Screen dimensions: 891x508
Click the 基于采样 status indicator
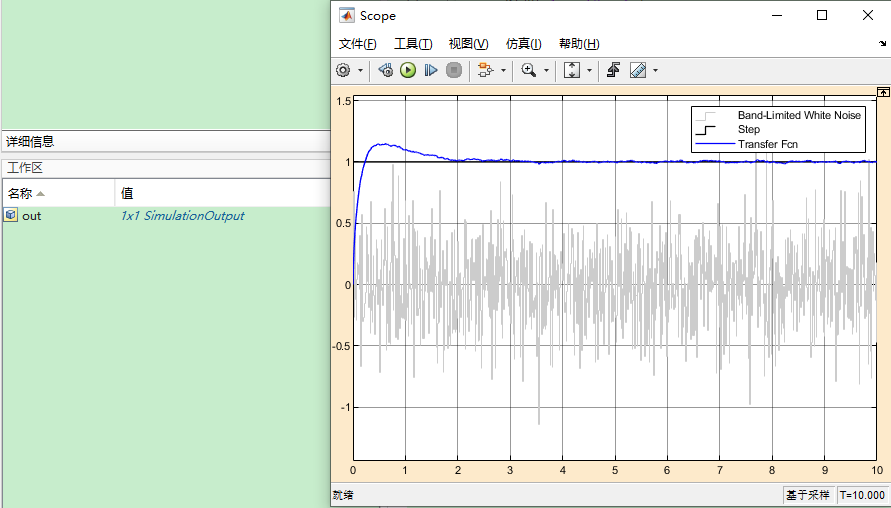tap(808, 495)
